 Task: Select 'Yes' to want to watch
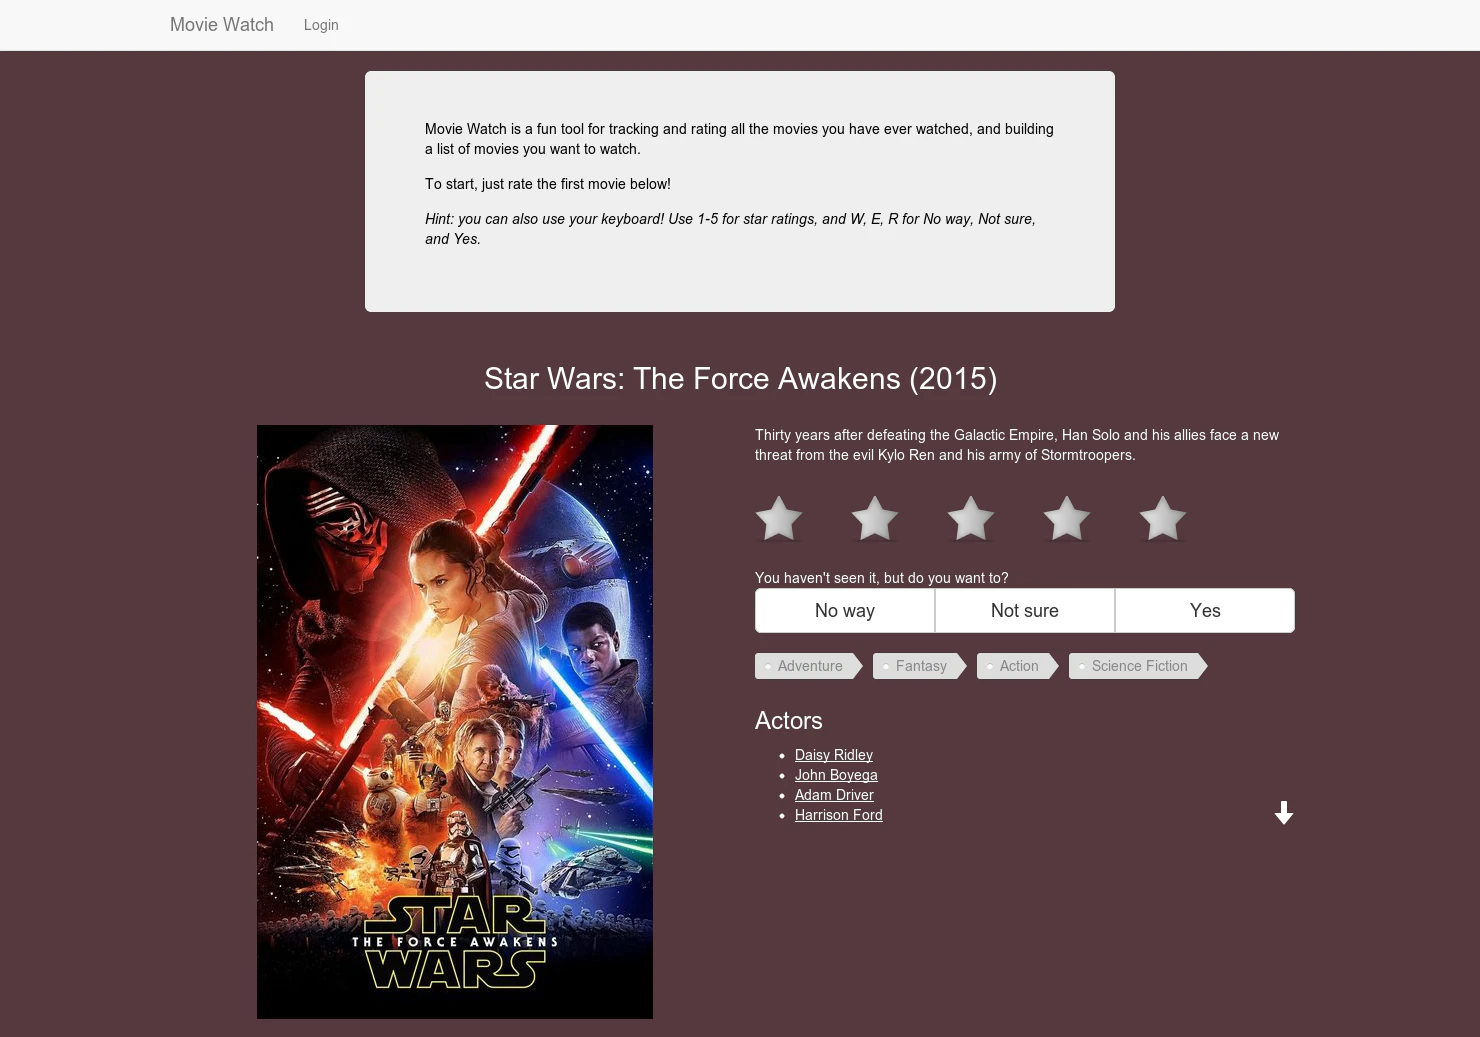(x=1205, y=610)
